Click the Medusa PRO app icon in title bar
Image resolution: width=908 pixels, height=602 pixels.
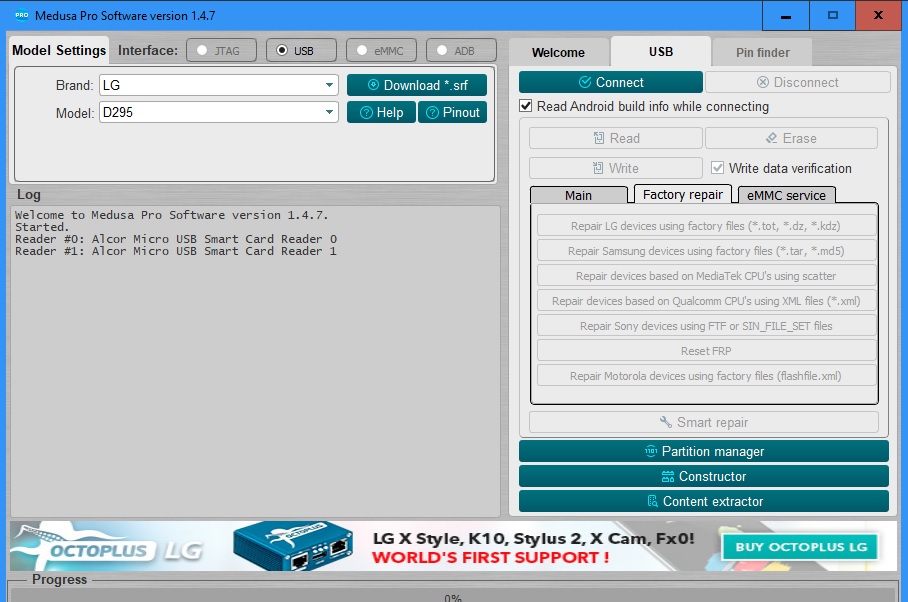pos(21,15)
